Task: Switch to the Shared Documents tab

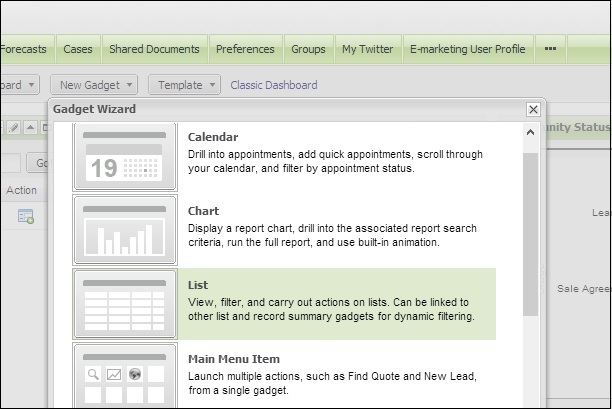Action: click(x=155, y=49)
